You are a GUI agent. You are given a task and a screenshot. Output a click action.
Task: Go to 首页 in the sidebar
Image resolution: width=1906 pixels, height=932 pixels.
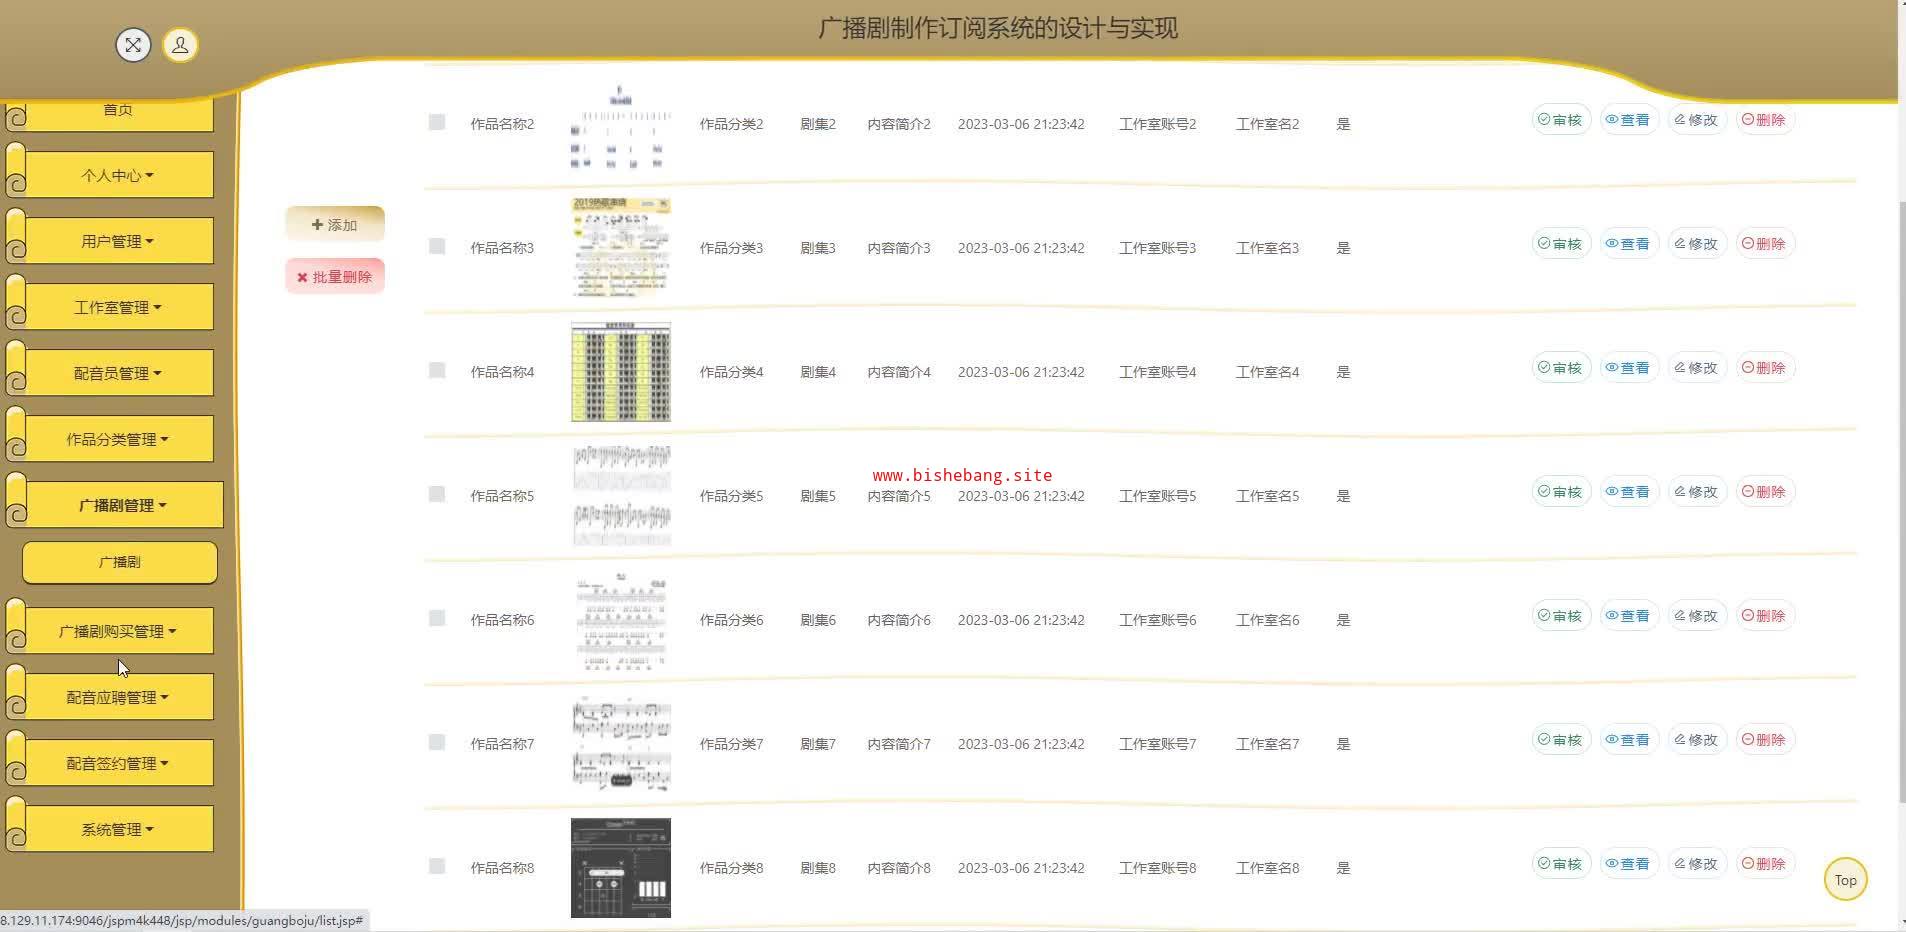[x=117, y=111]
